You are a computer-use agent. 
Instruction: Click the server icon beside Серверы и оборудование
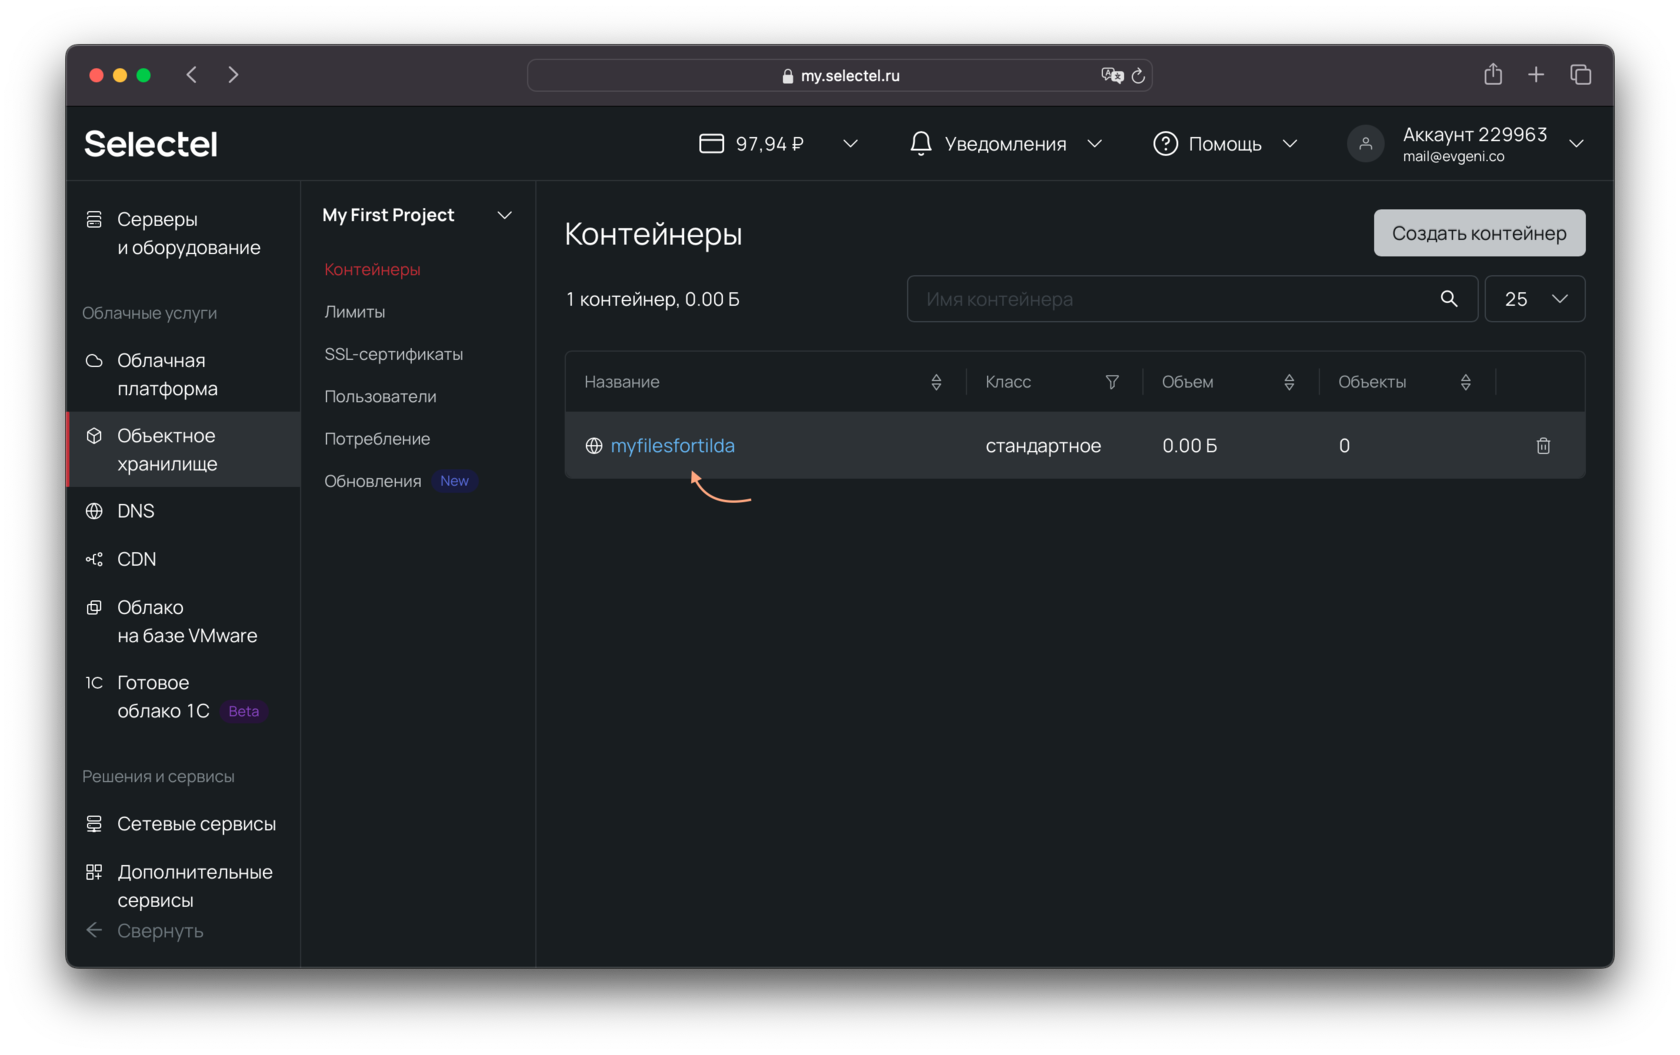[94, 219]
